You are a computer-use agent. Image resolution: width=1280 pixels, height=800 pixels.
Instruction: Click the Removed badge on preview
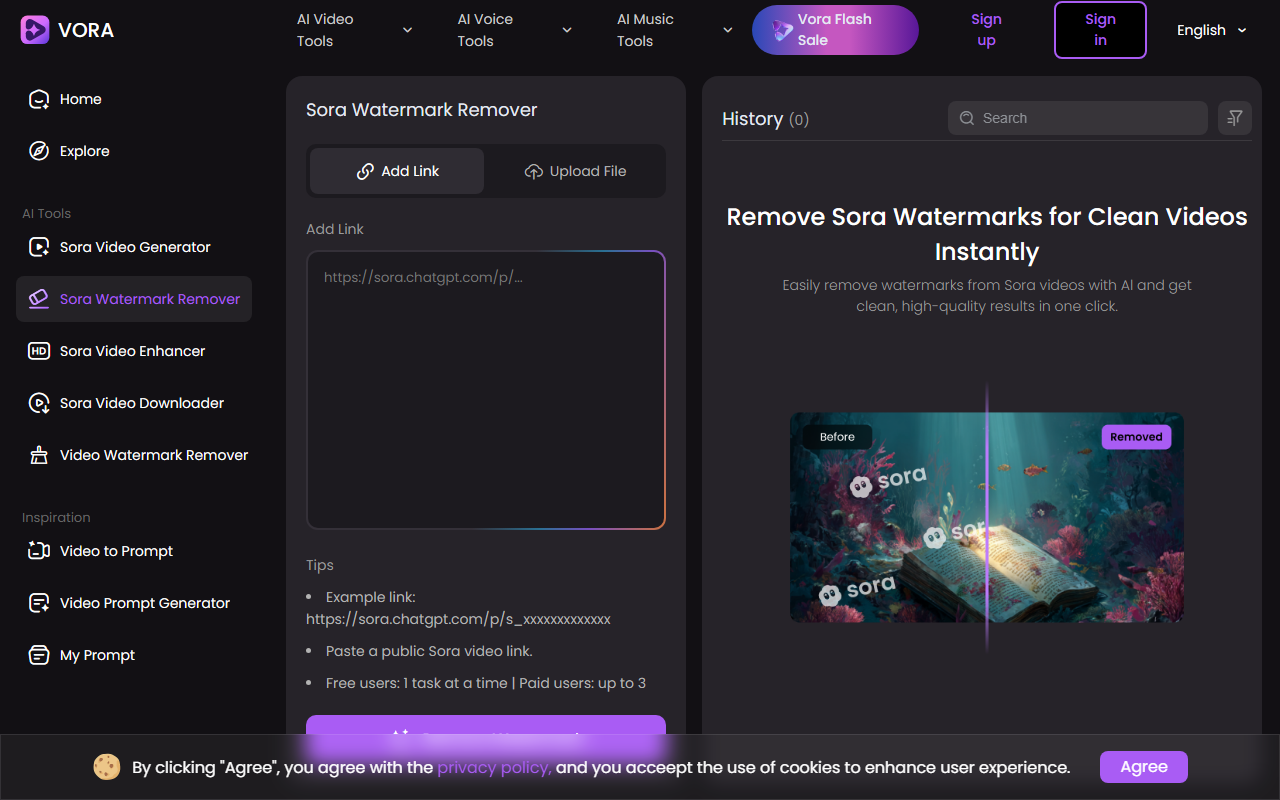[x=1136, y=437]
